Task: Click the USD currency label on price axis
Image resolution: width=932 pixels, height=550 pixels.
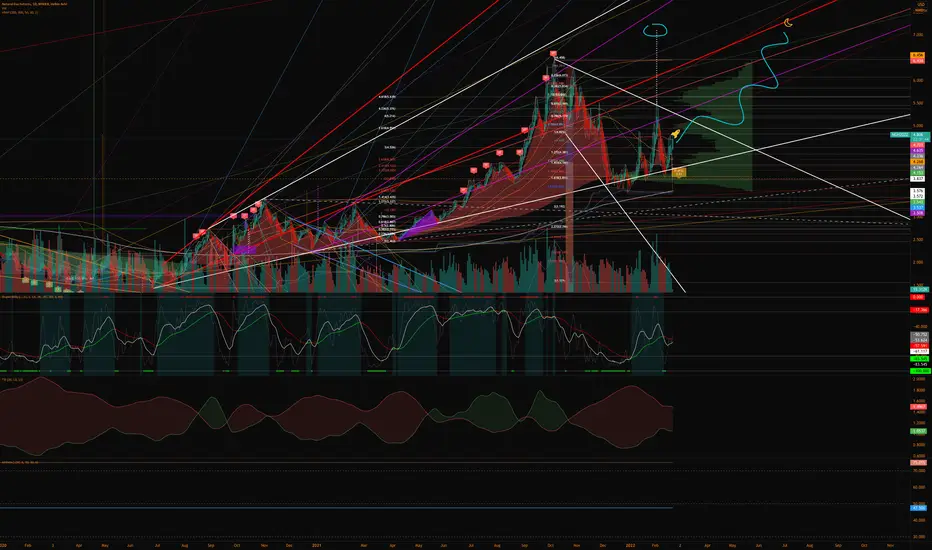Action: pyautogui.click(x=920, y=4)
